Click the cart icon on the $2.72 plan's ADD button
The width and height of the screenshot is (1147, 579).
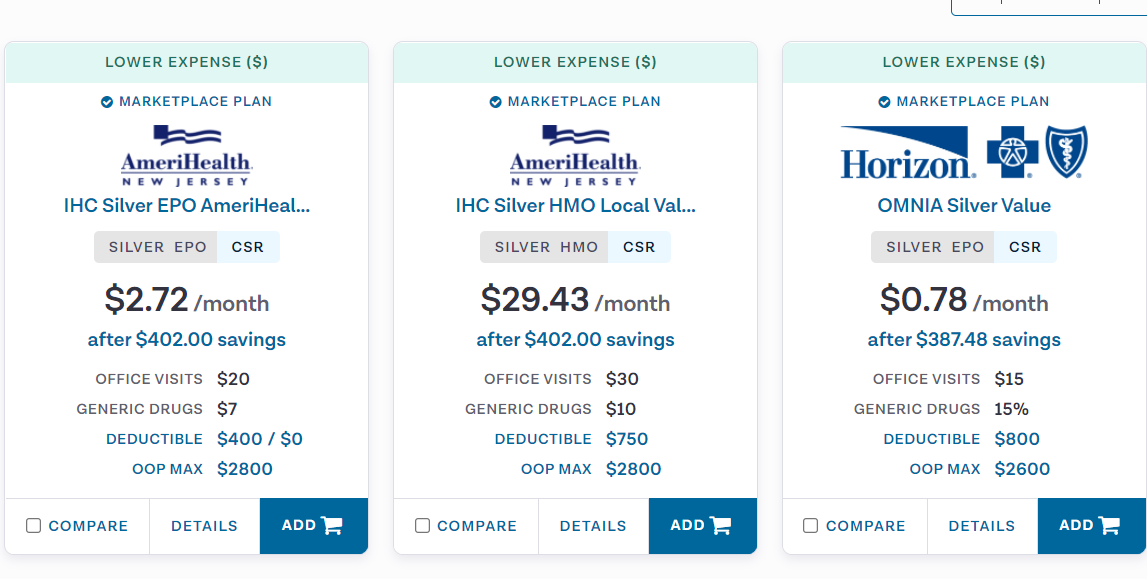tap(332, 525)
